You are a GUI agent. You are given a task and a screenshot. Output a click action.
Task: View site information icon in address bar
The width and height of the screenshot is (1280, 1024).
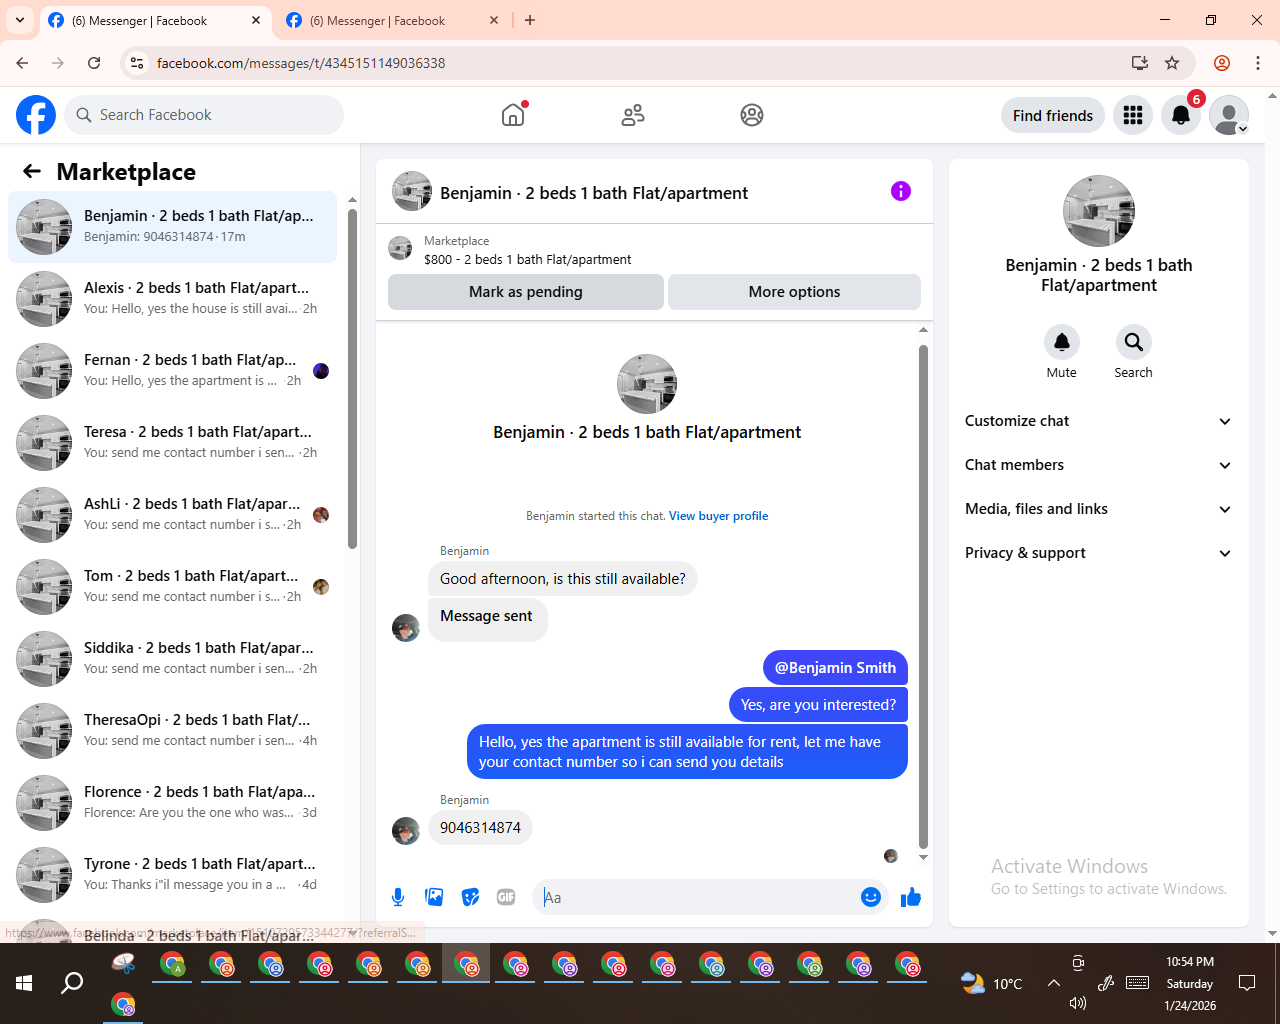click(x=137, y=63)
